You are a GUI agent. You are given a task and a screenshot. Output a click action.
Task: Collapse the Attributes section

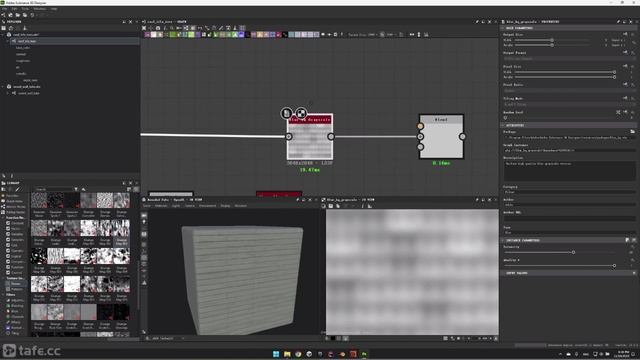[x=503, y=125]
